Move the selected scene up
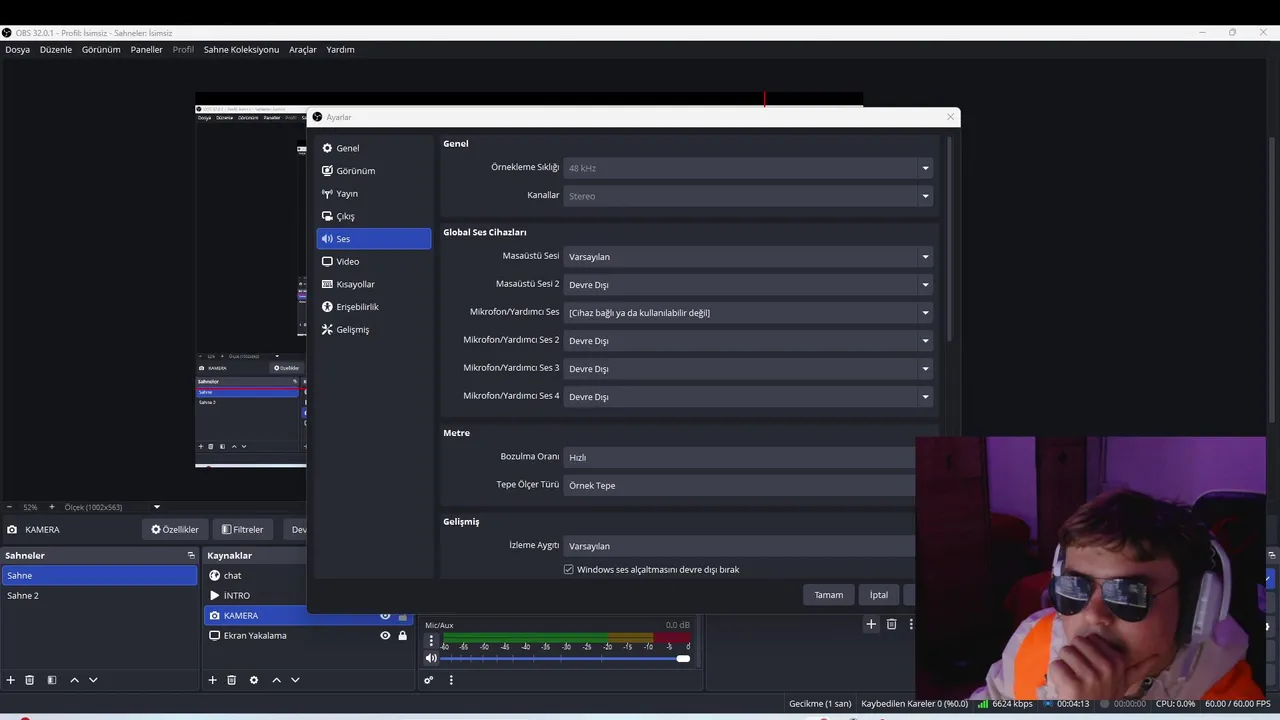The width and height of the screenshot is (1280, 720). pos(74,680)
